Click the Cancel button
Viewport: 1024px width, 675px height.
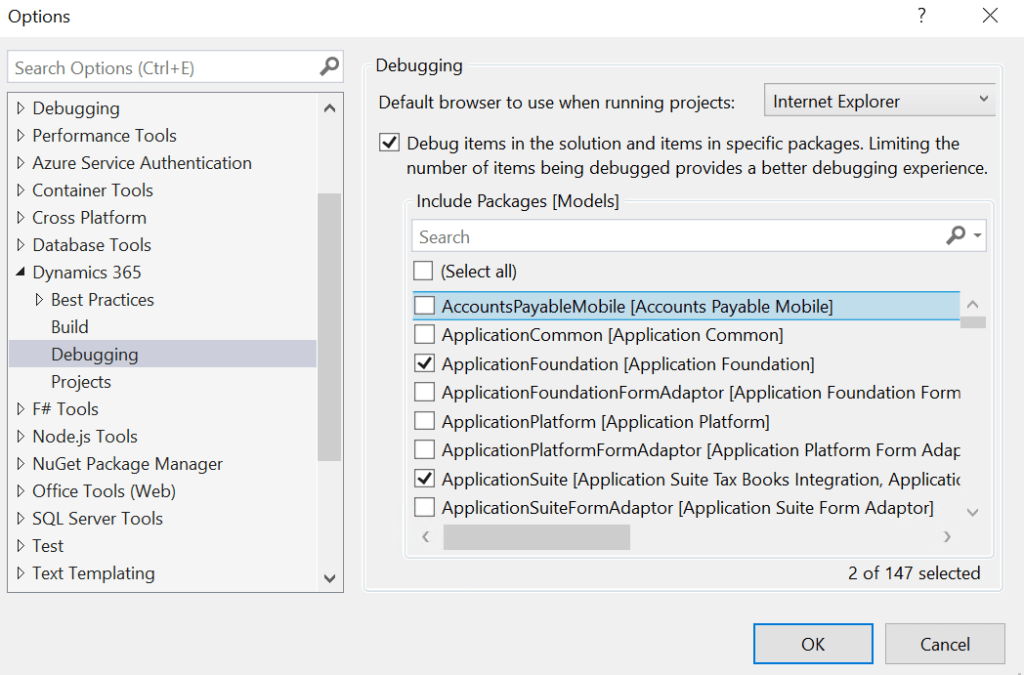click(x=944, y=644)
